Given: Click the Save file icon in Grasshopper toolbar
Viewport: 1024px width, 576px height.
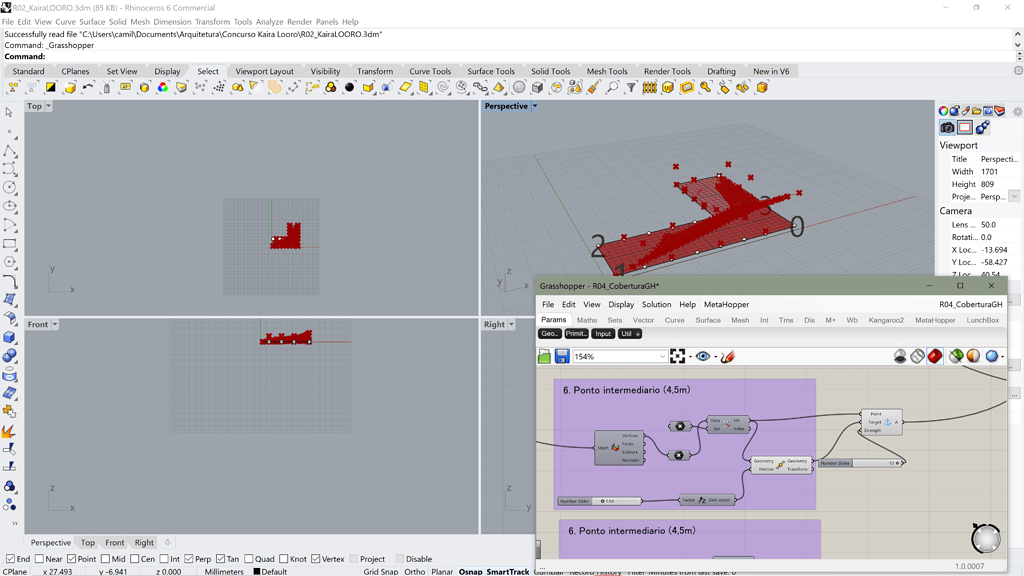Looking at the screenshot, I should (562, 356).
